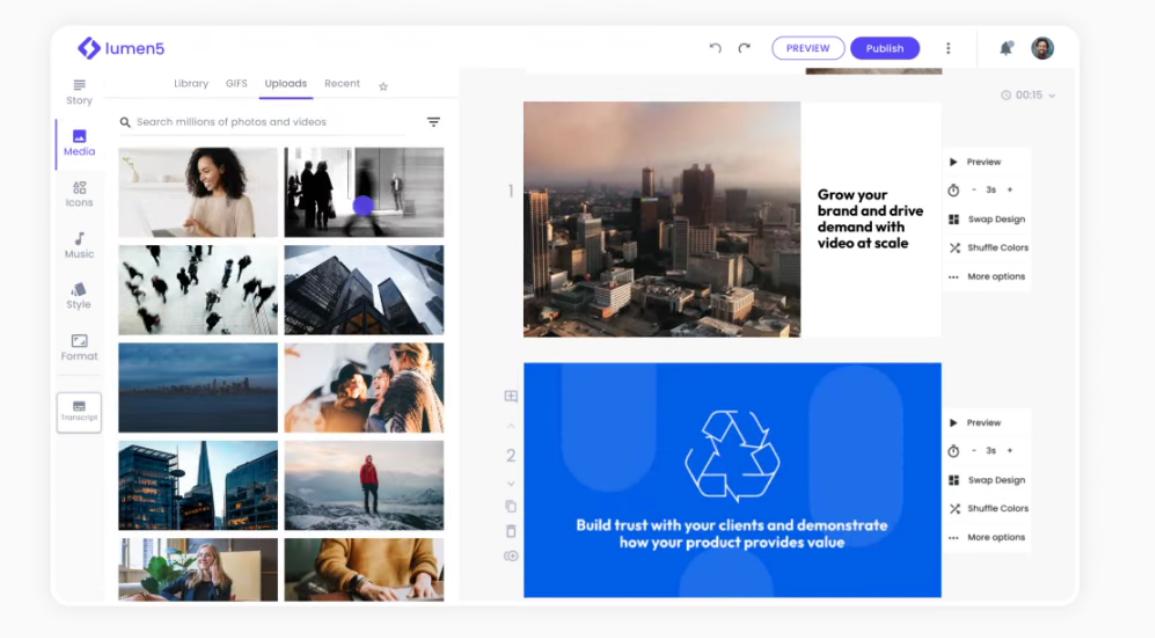
Task: Delete scene 2 using trash icon
Action: (x=511, y=531)
